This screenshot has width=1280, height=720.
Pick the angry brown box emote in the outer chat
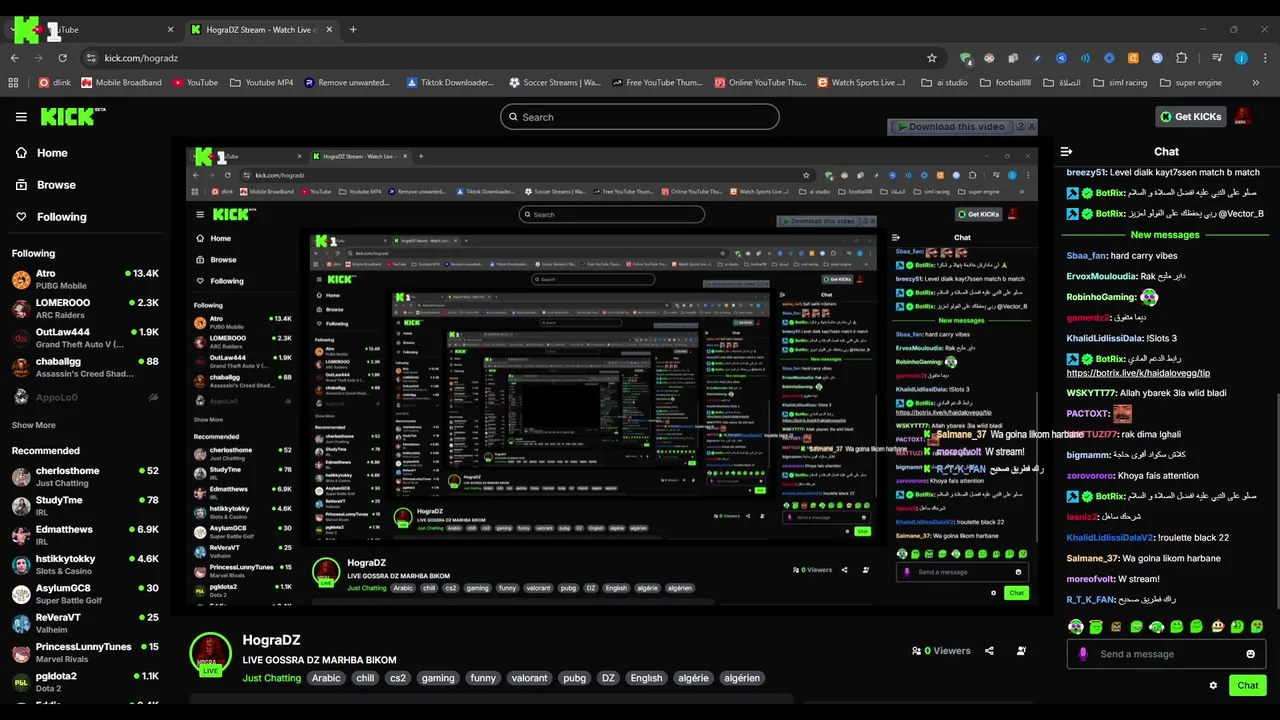coord(1116,627)
